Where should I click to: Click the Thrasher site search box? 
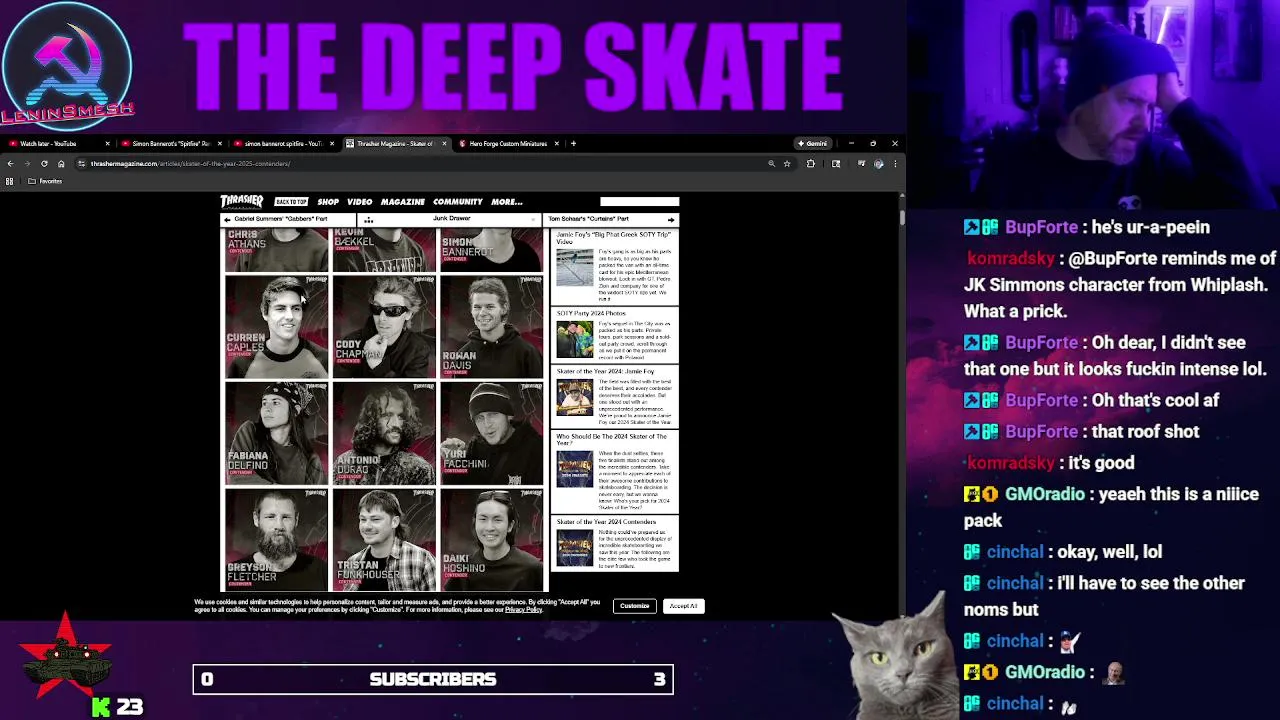[x=639, y=202]
